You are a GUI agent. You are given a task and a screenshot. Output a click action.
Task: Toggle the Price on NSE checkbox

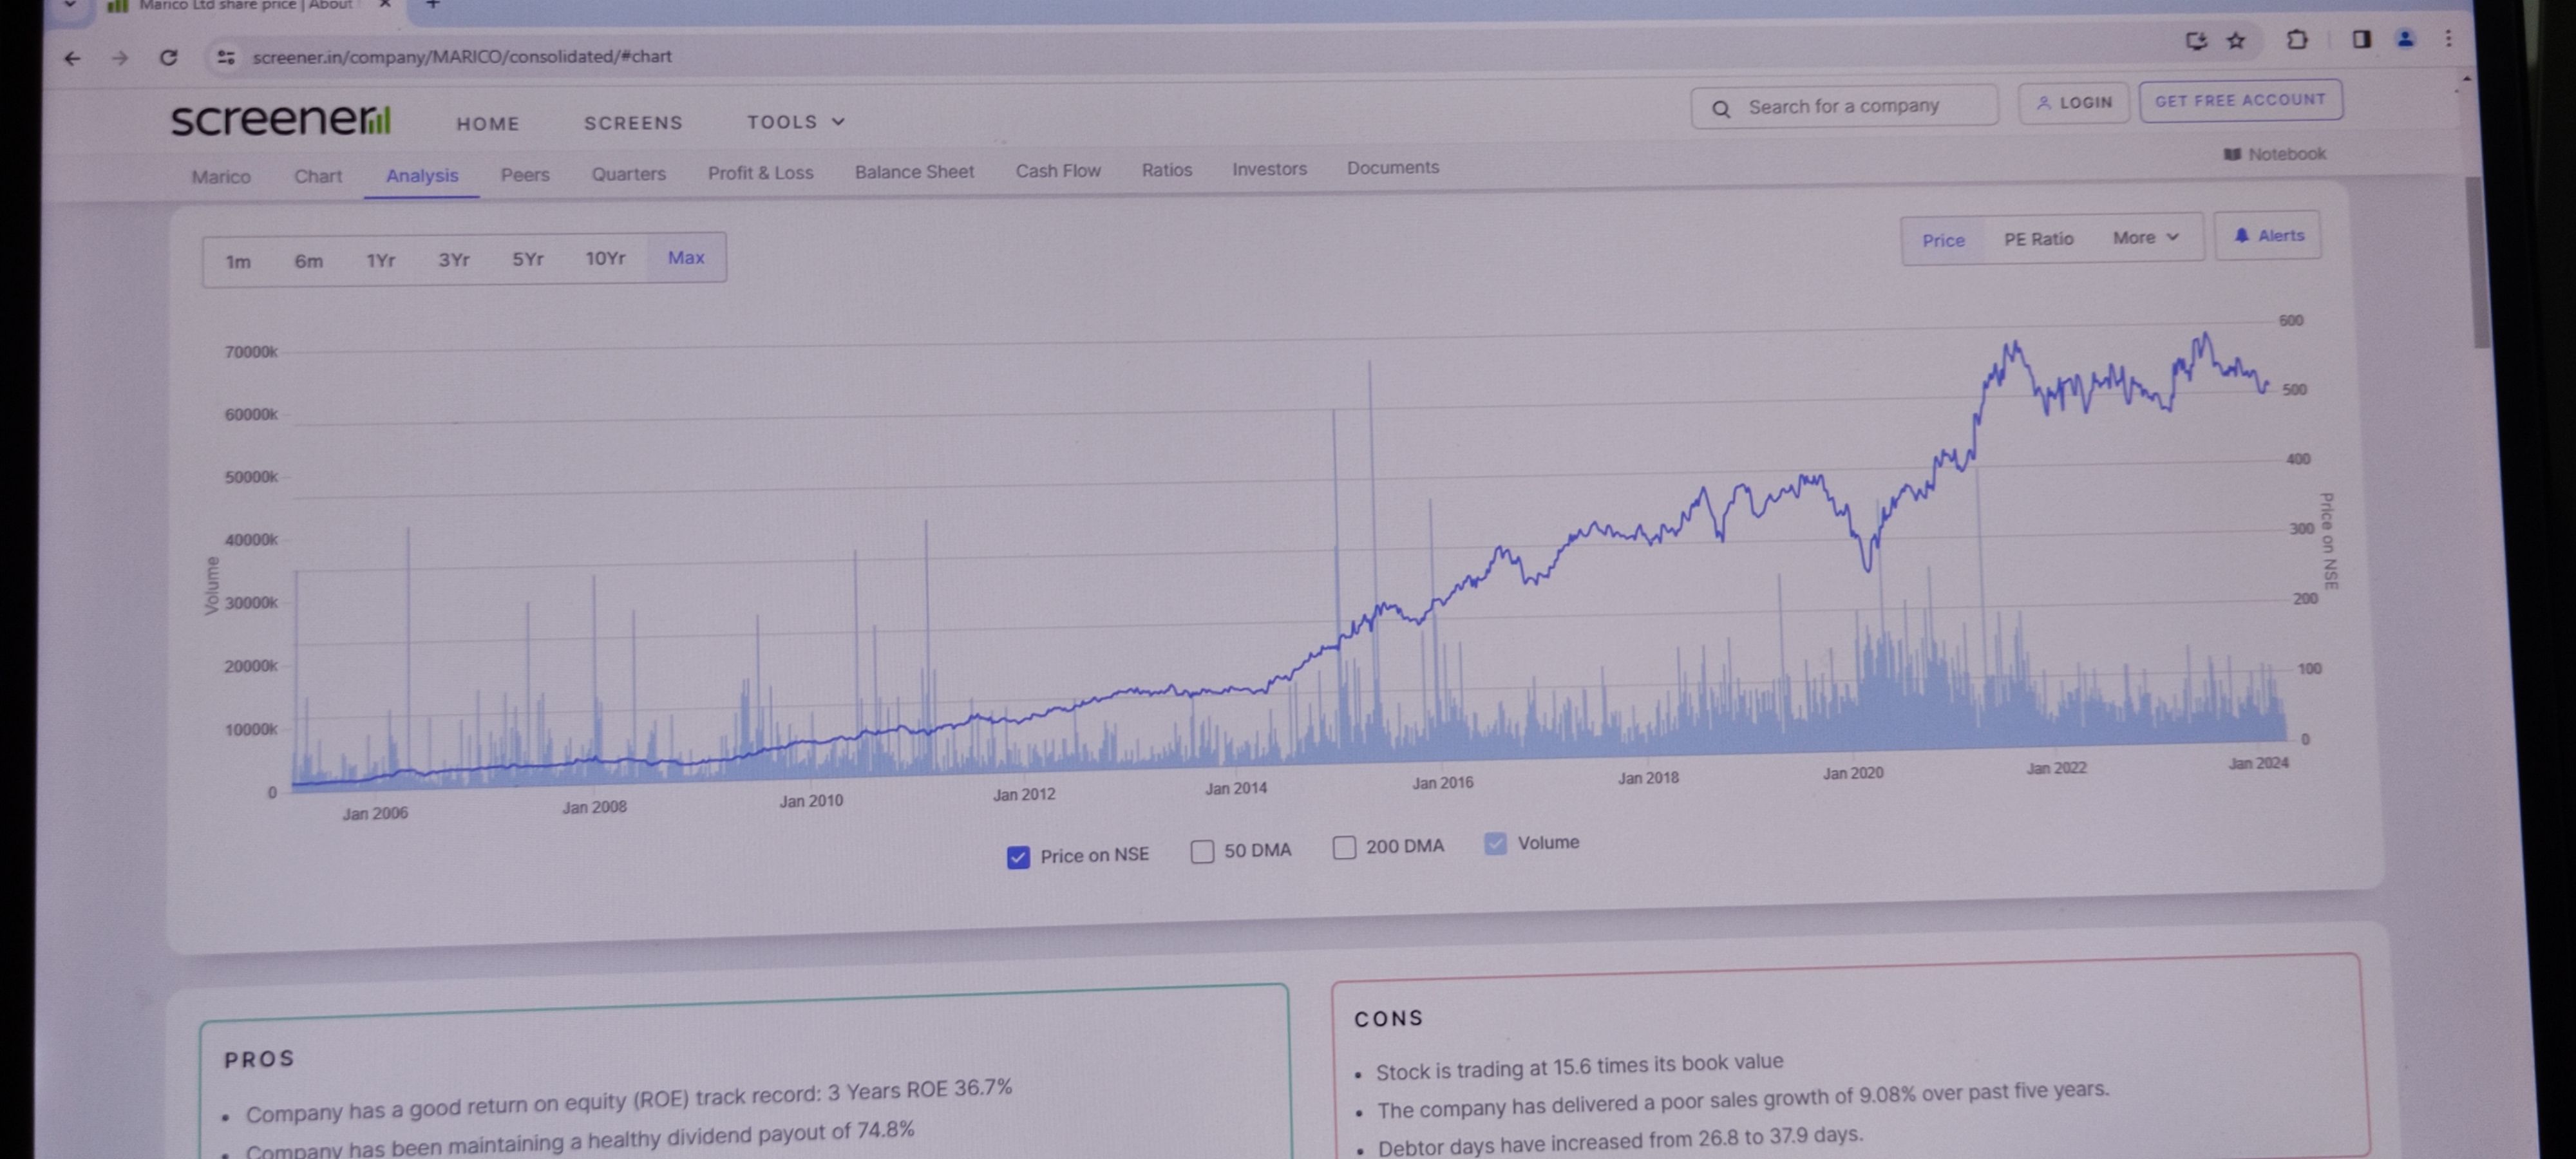pos(1018,857)
